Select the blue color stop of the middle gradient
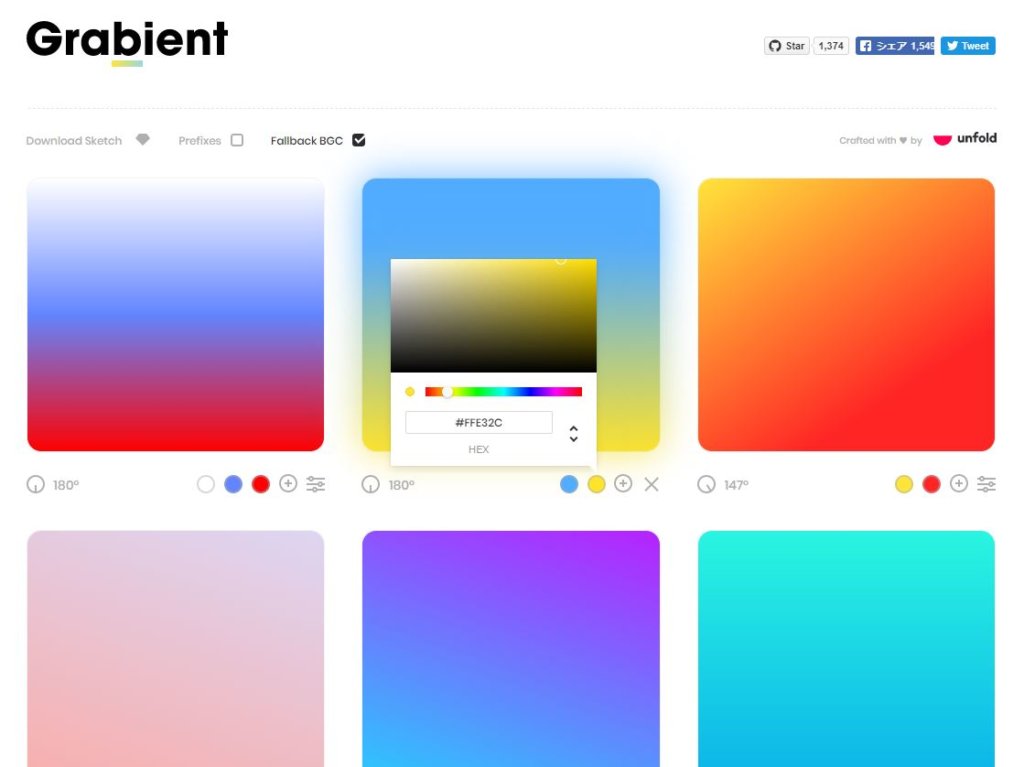The width and height of the screenshot is (1024, 767). click(x=569, y=484)
